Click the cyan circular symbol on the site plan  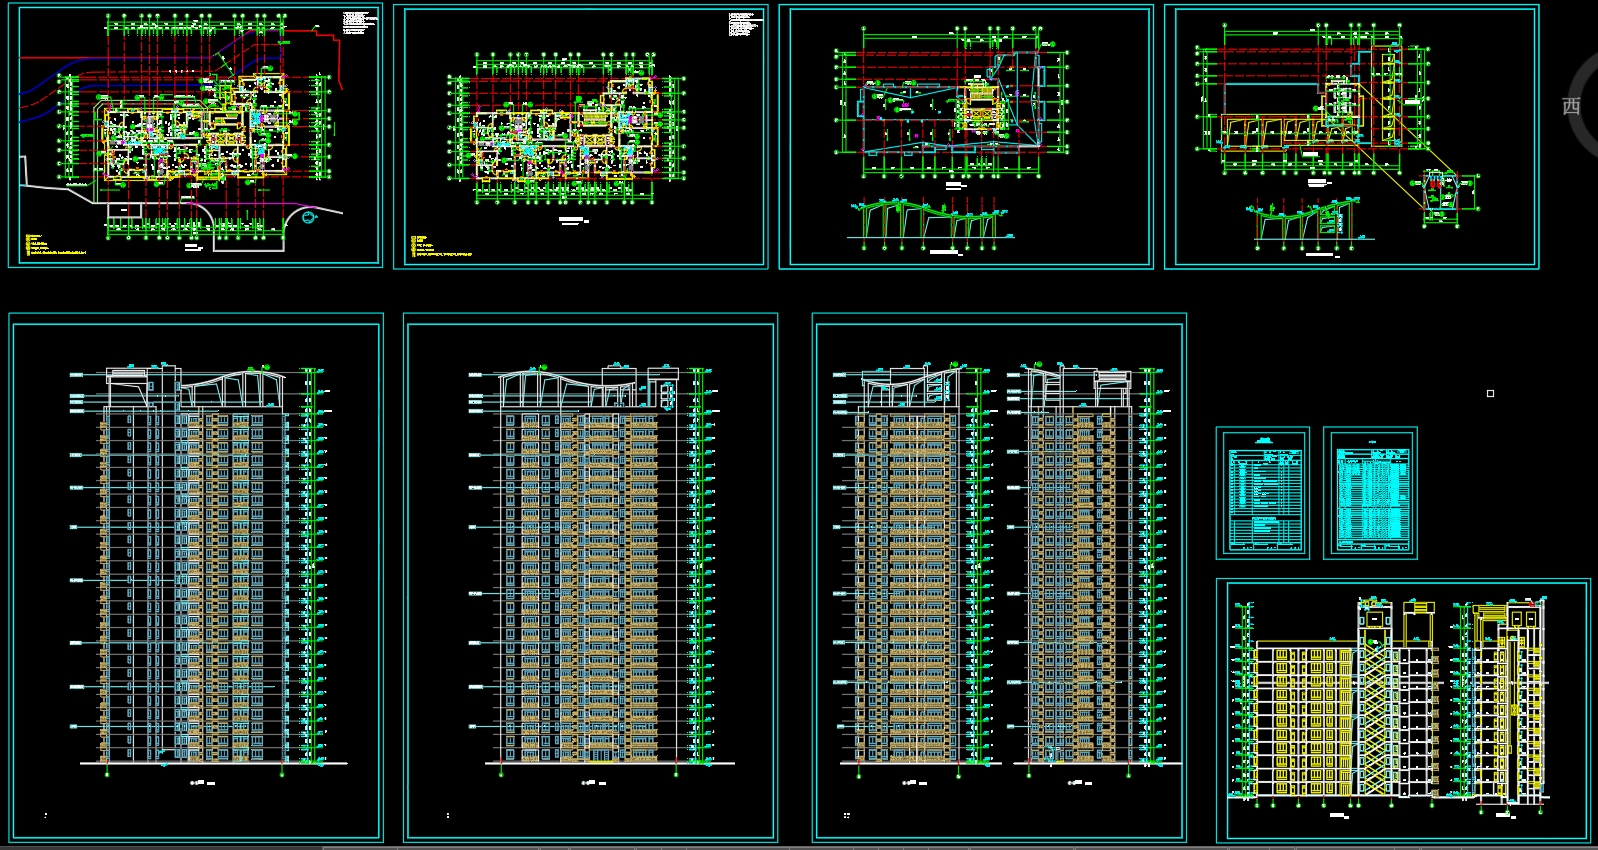(308, 215)
